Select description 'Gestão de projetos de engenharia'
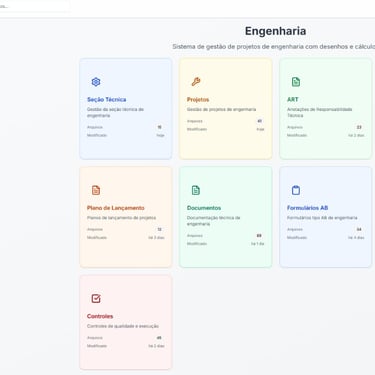This screenshot has height=375, width=375. click(221, 109)
